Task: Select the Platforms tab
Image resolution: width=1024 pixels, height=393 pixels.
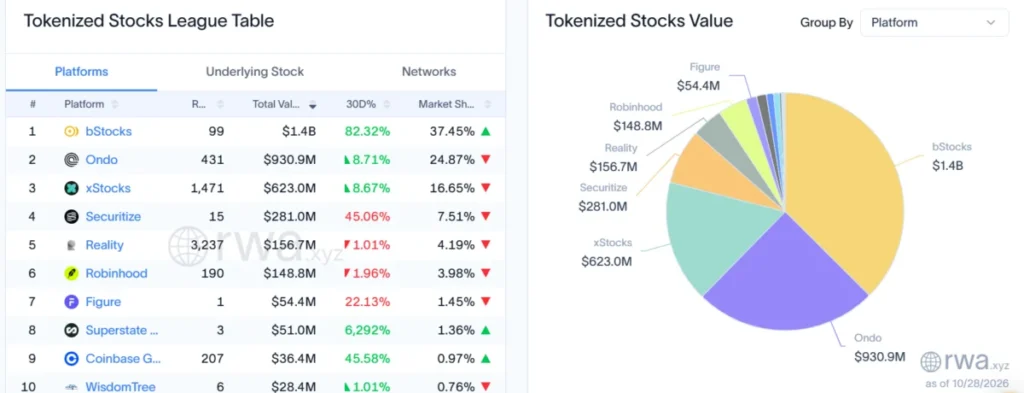Action: point(82,72)
